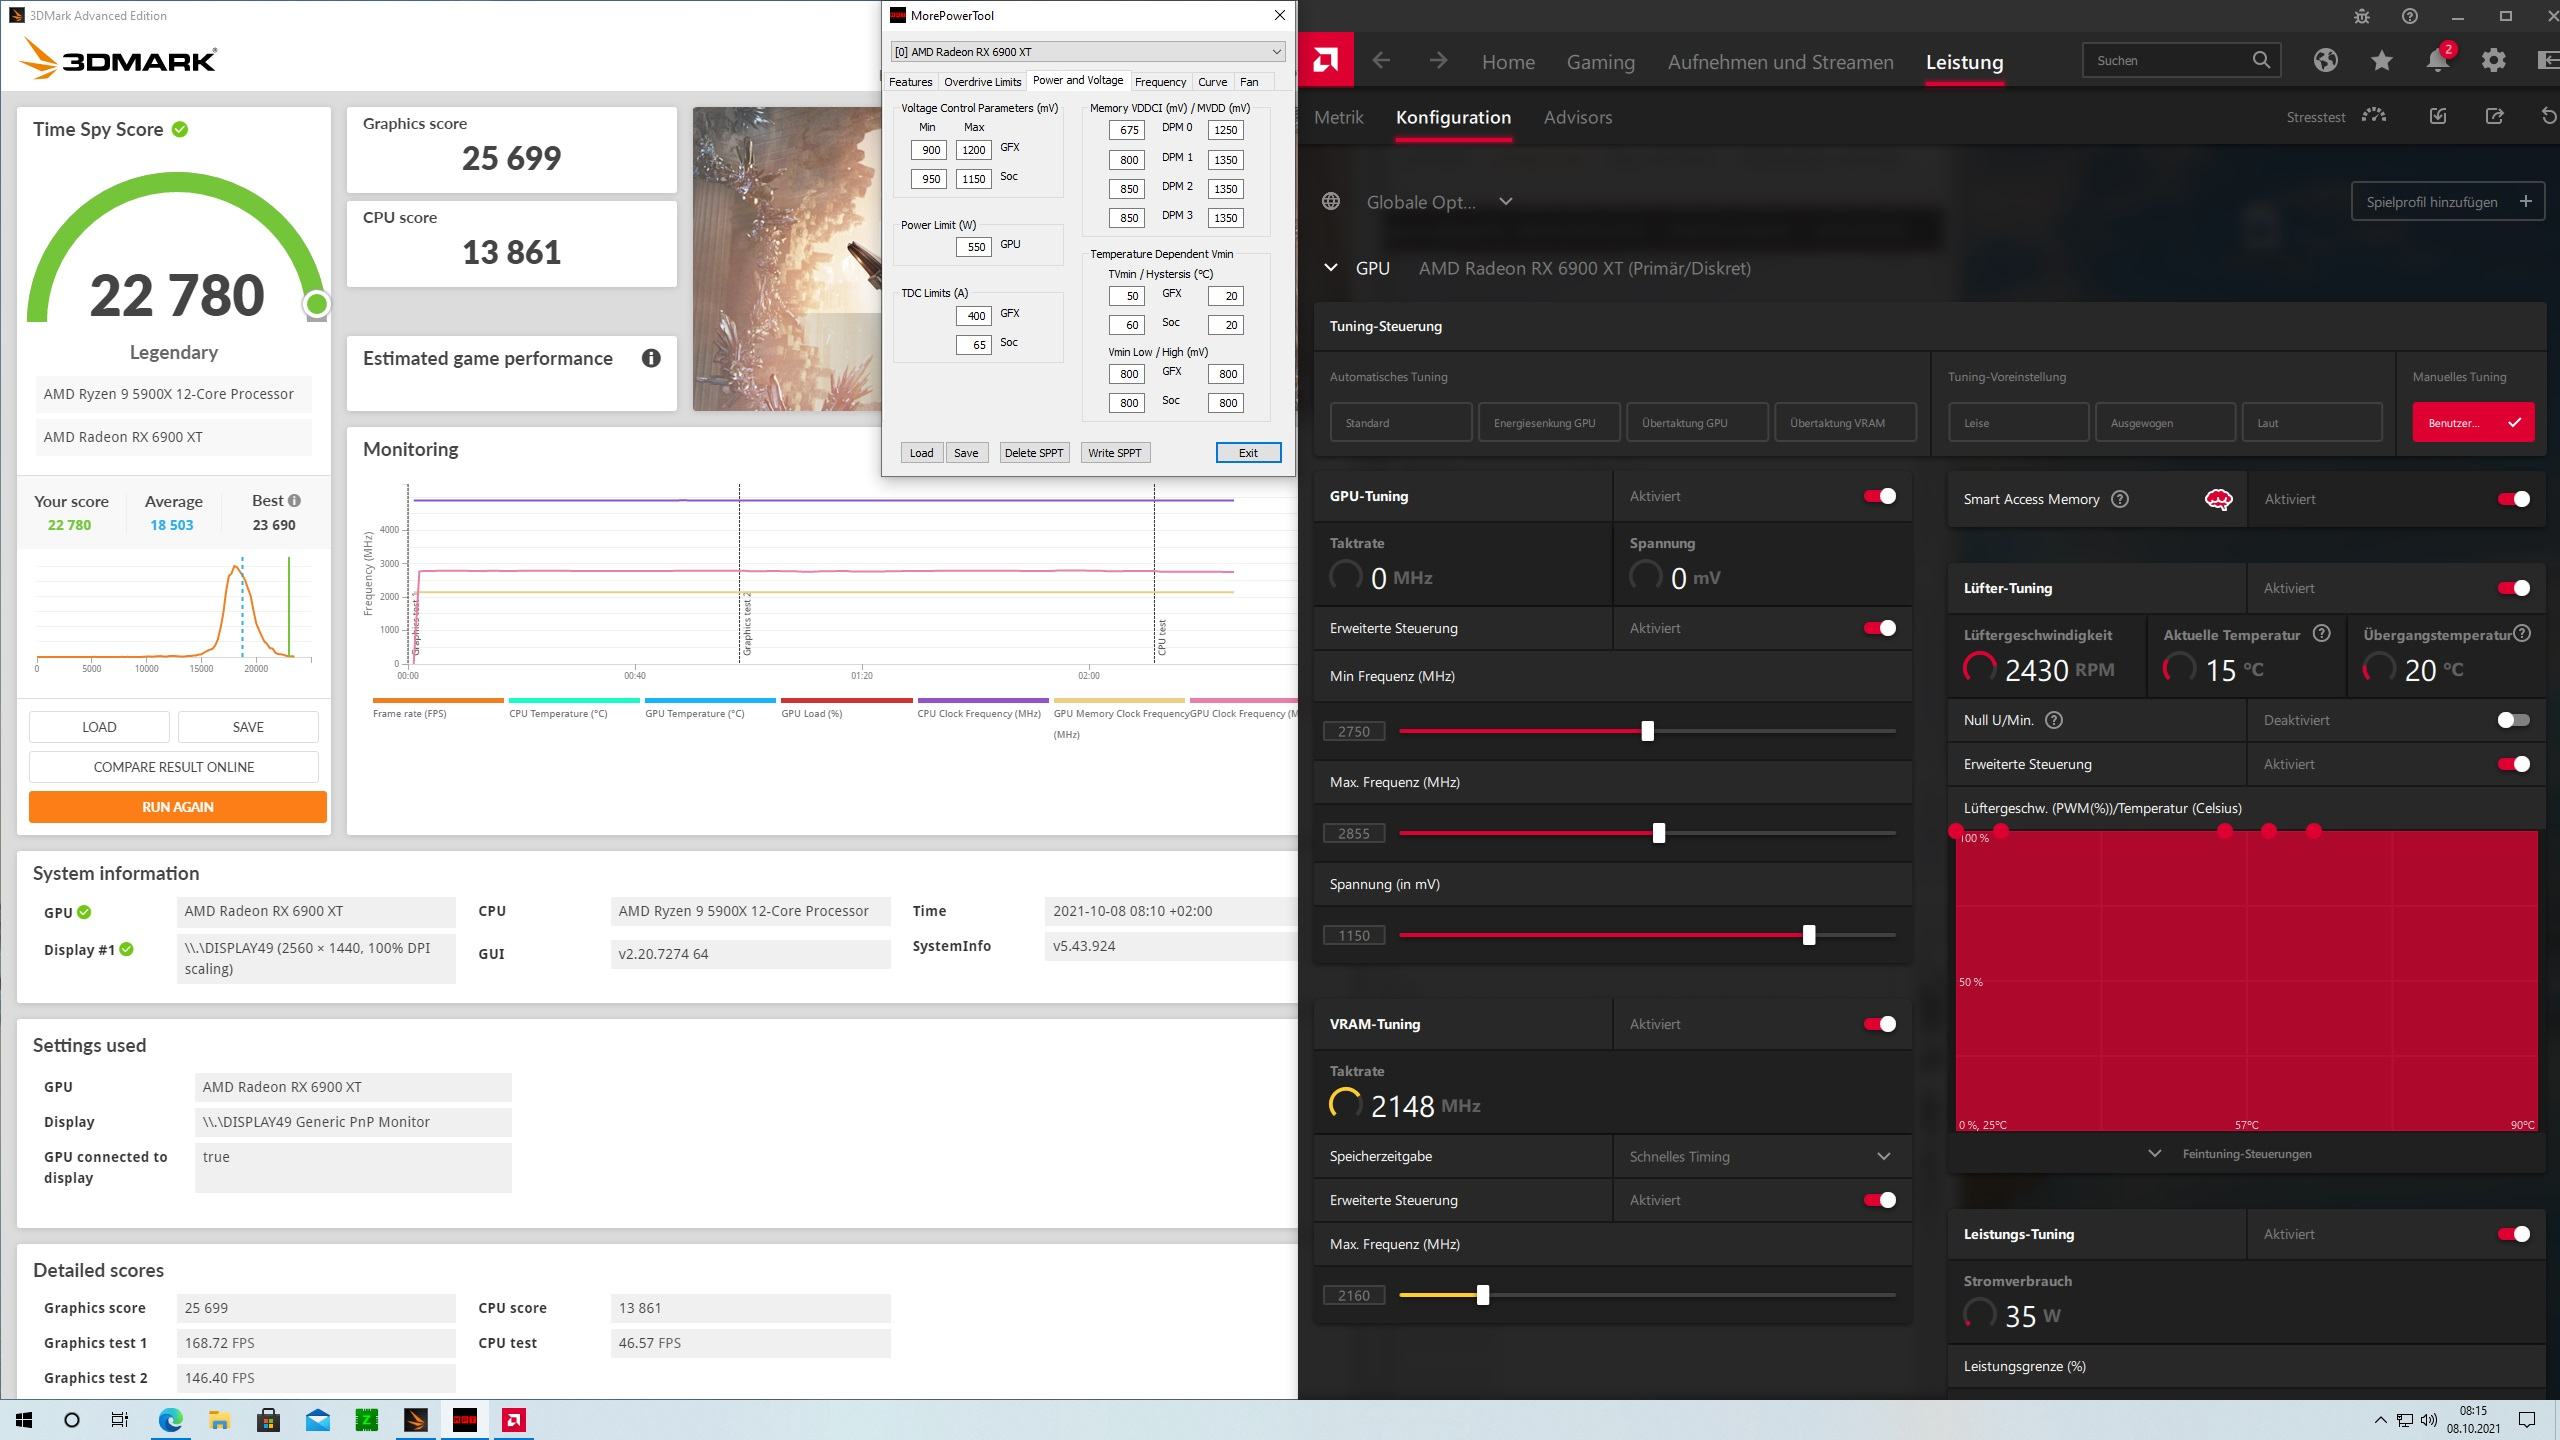The image size is (2560, 1440).
Task: Open Microsoft Edge from taskbar
Action: (170, 1419)
